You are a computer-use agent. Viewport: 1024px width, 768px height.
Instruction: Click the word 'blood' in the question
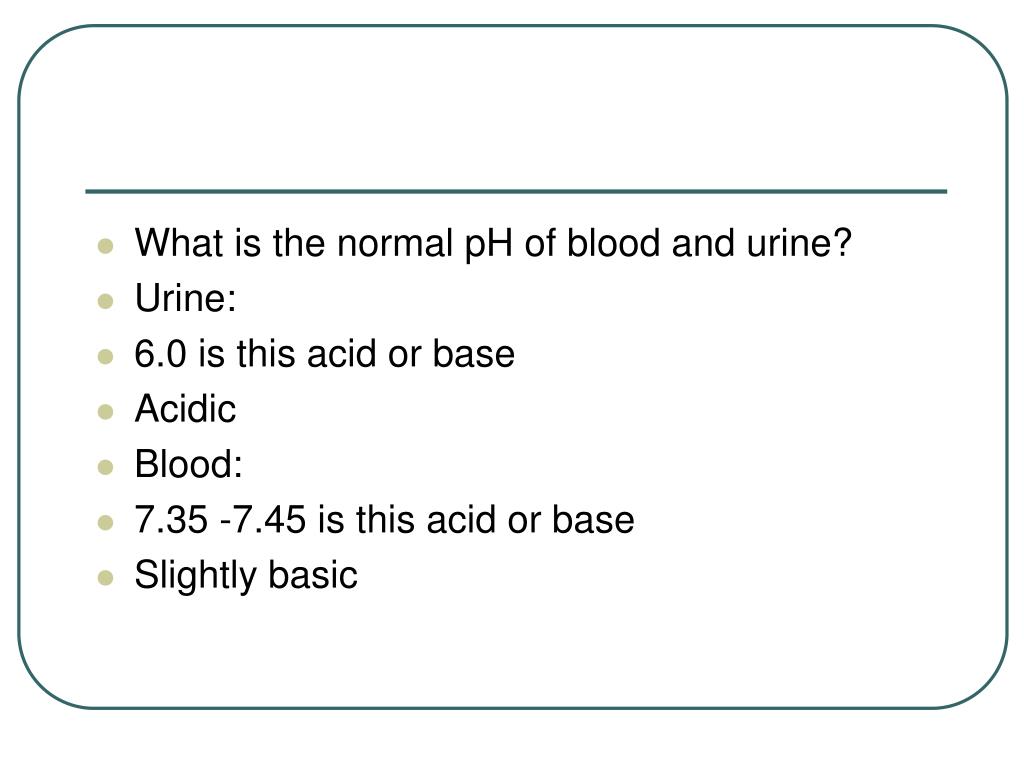[x=613, y=243]
